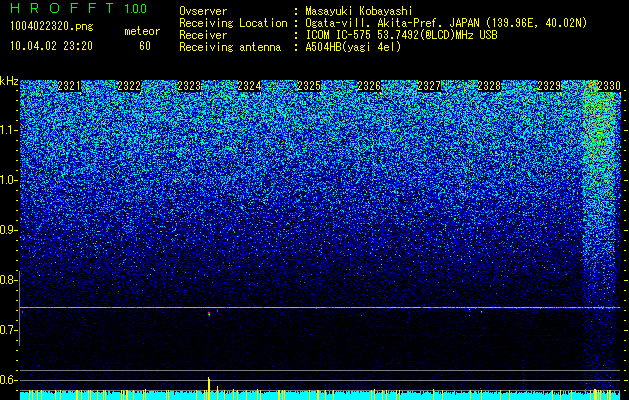Click the 1.0 frequency axis label
The image size is (629, 400).
pos(9,180)
